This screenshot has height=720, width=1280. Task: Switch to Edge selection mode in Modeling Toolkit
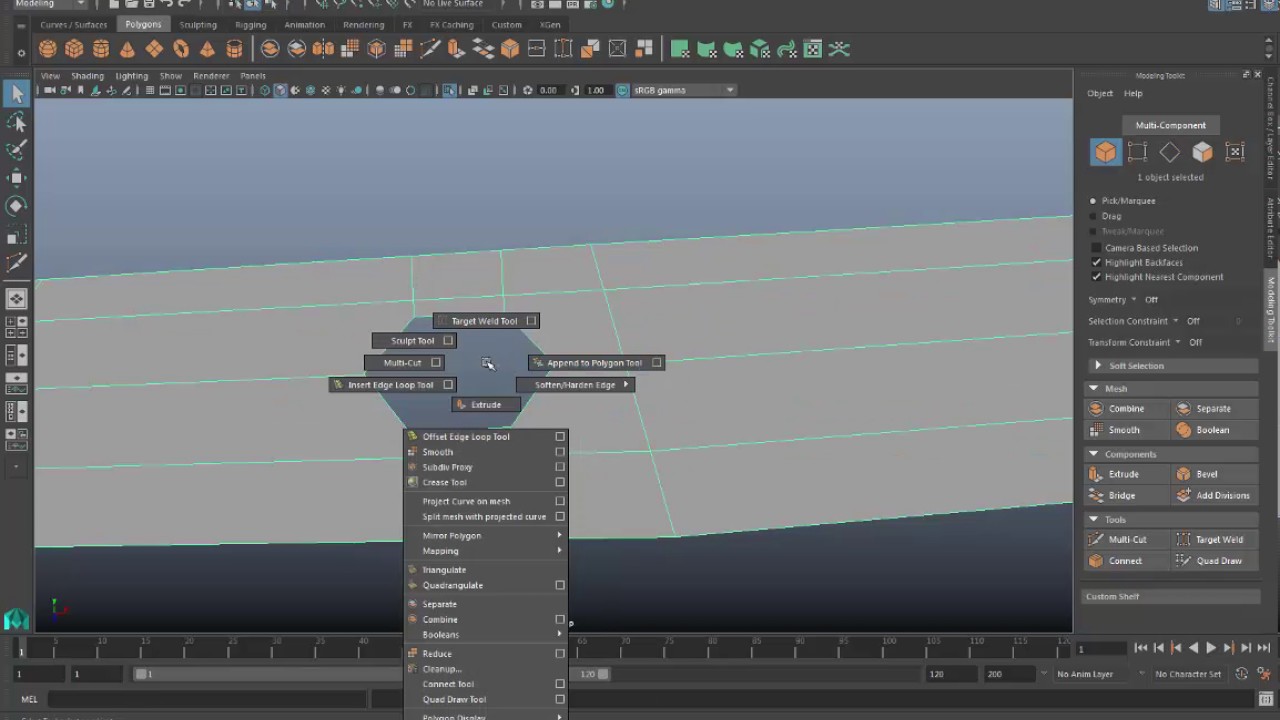tap(1170, 152)
